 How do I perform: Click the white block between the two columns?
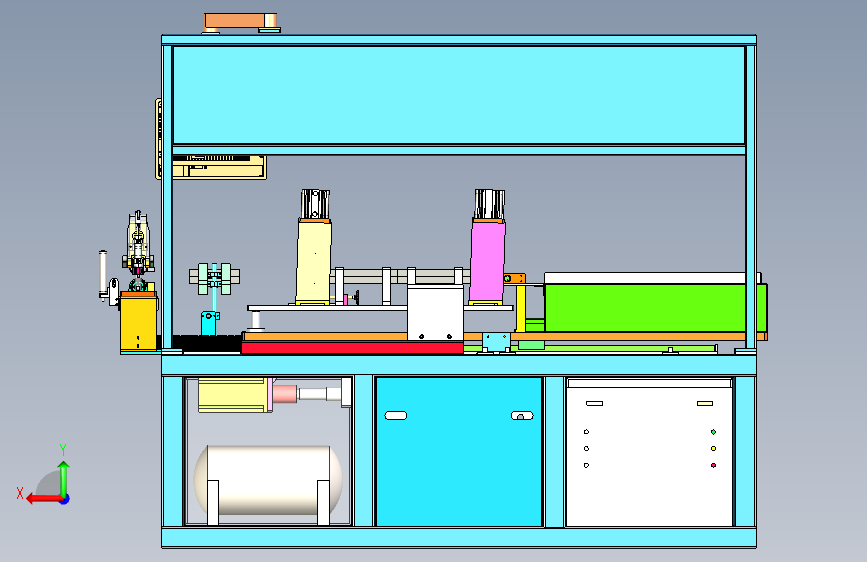tap(435, 313)
